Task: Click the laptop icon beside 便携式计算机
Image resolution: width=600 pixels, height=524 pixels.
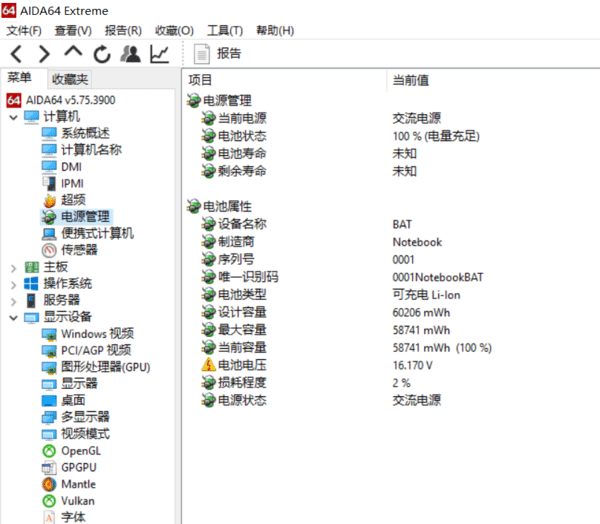Action: point(49,233)
